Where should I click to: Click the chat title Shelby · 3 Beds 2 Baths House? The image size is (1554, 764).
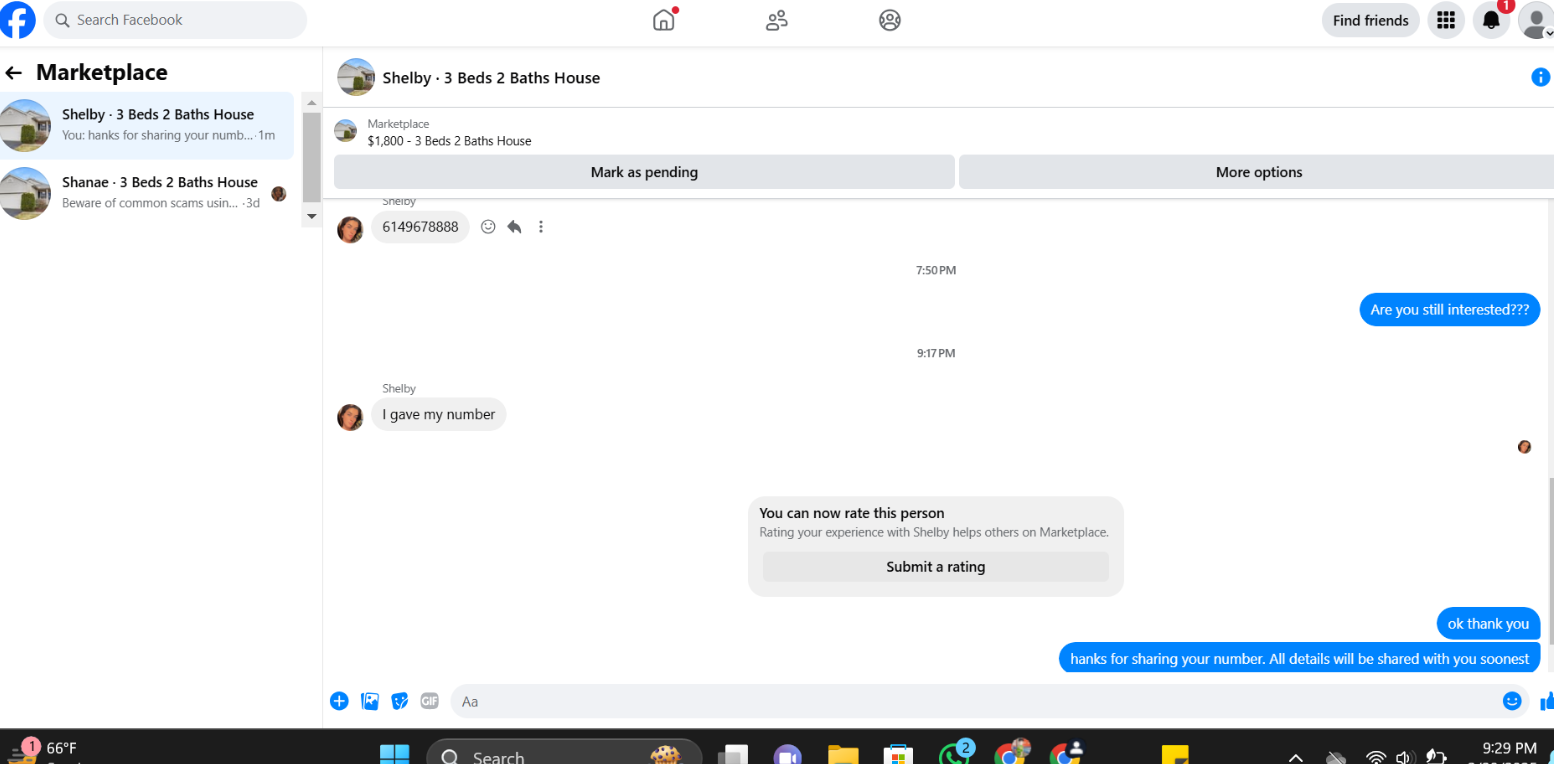(x=491, y=78)
